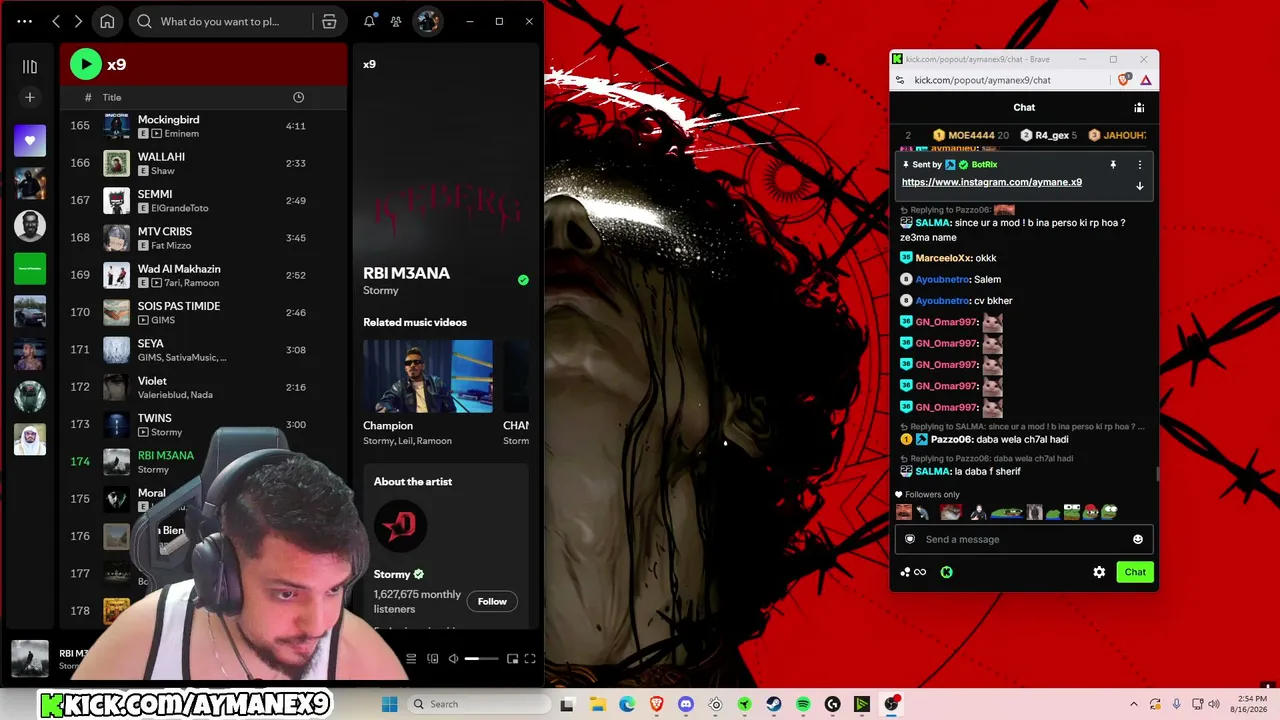Select the track SEYA
The image size is (1280, 720).
click(x=203, y=350)
